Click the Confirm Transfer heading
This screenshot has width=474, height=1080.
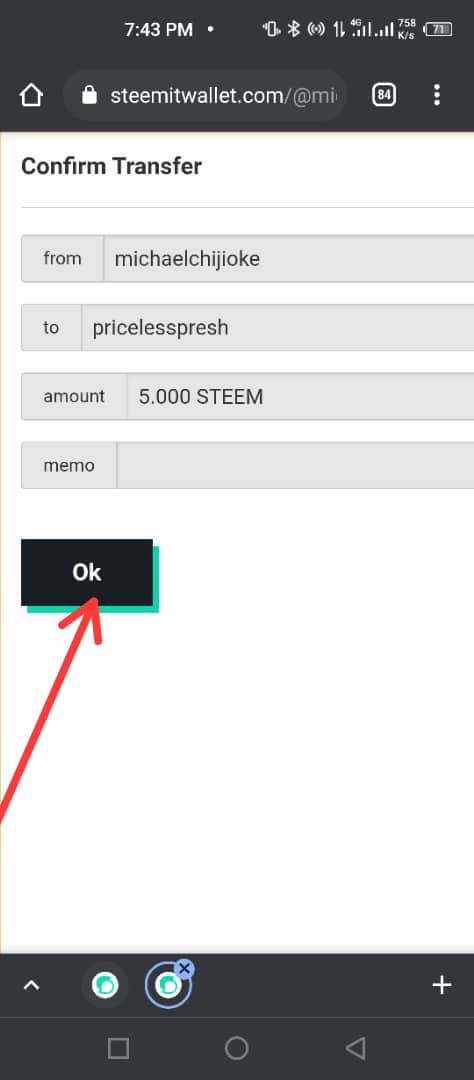click(x=112, y=166)
